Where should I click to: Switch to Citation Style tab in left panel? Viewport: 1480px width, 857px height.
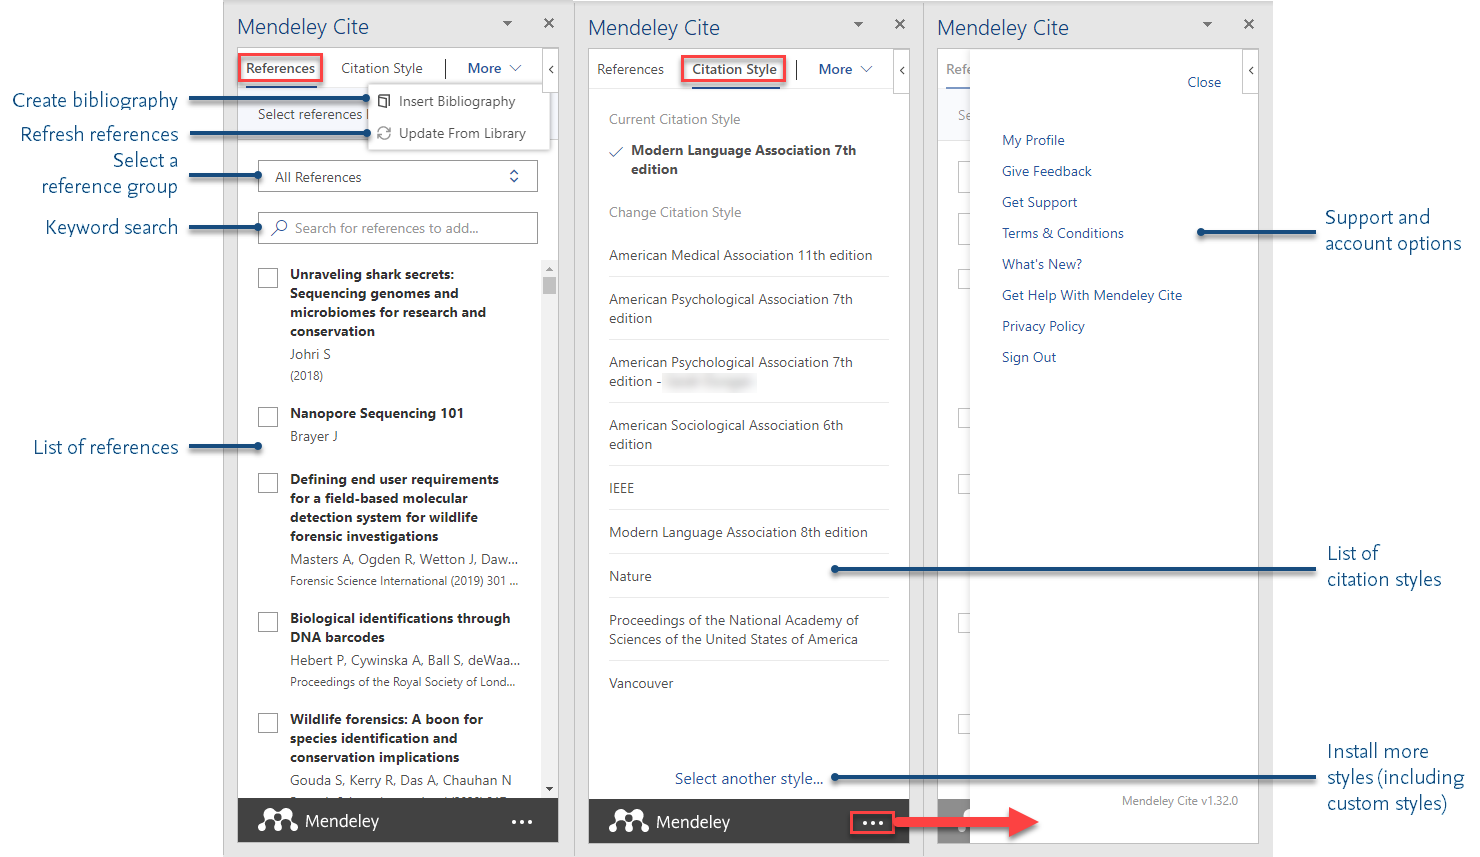click(382, 68)
